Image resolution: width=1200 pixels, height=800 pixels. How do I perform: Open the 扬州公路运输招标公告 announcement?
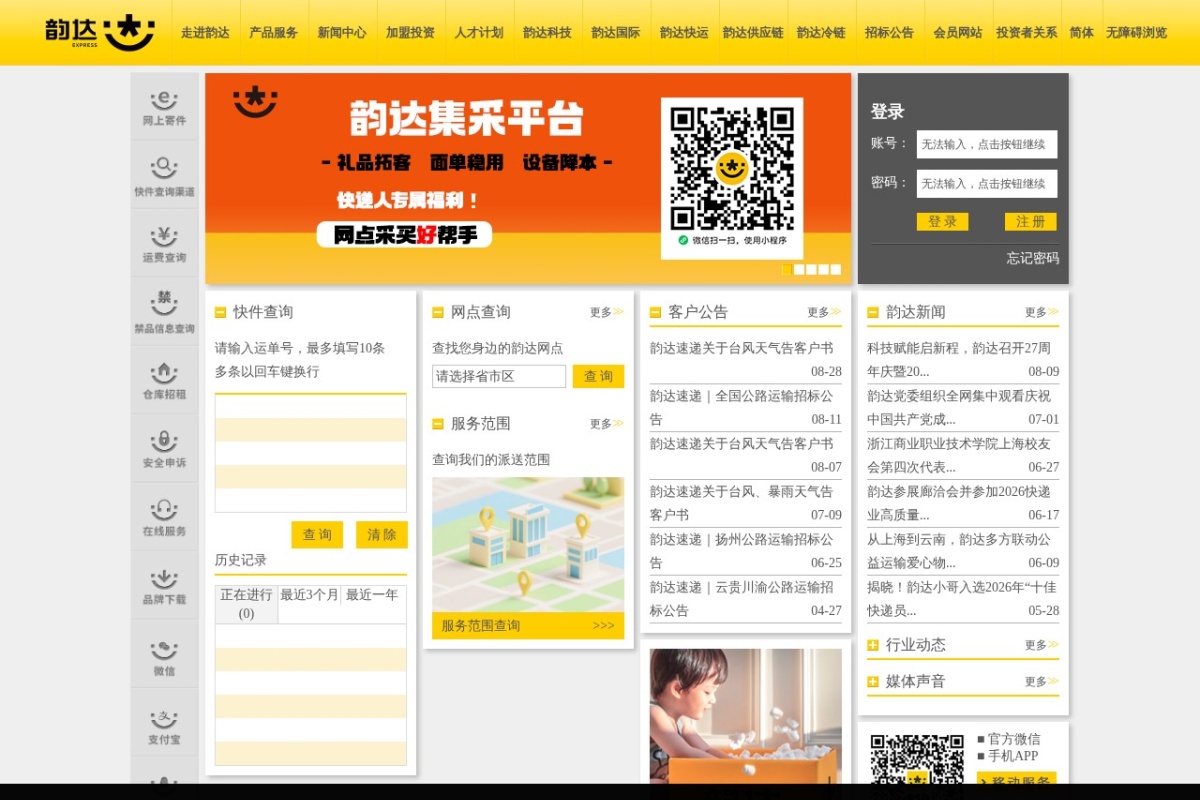(741, 551)
